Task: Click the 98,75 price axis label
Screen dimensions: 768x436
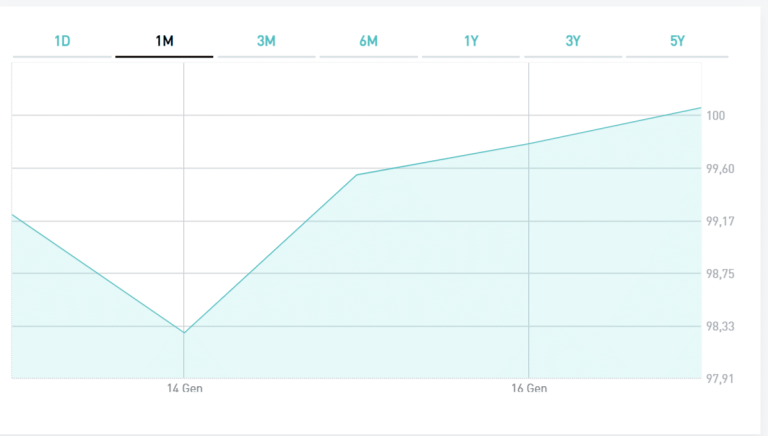Action: 720,274
